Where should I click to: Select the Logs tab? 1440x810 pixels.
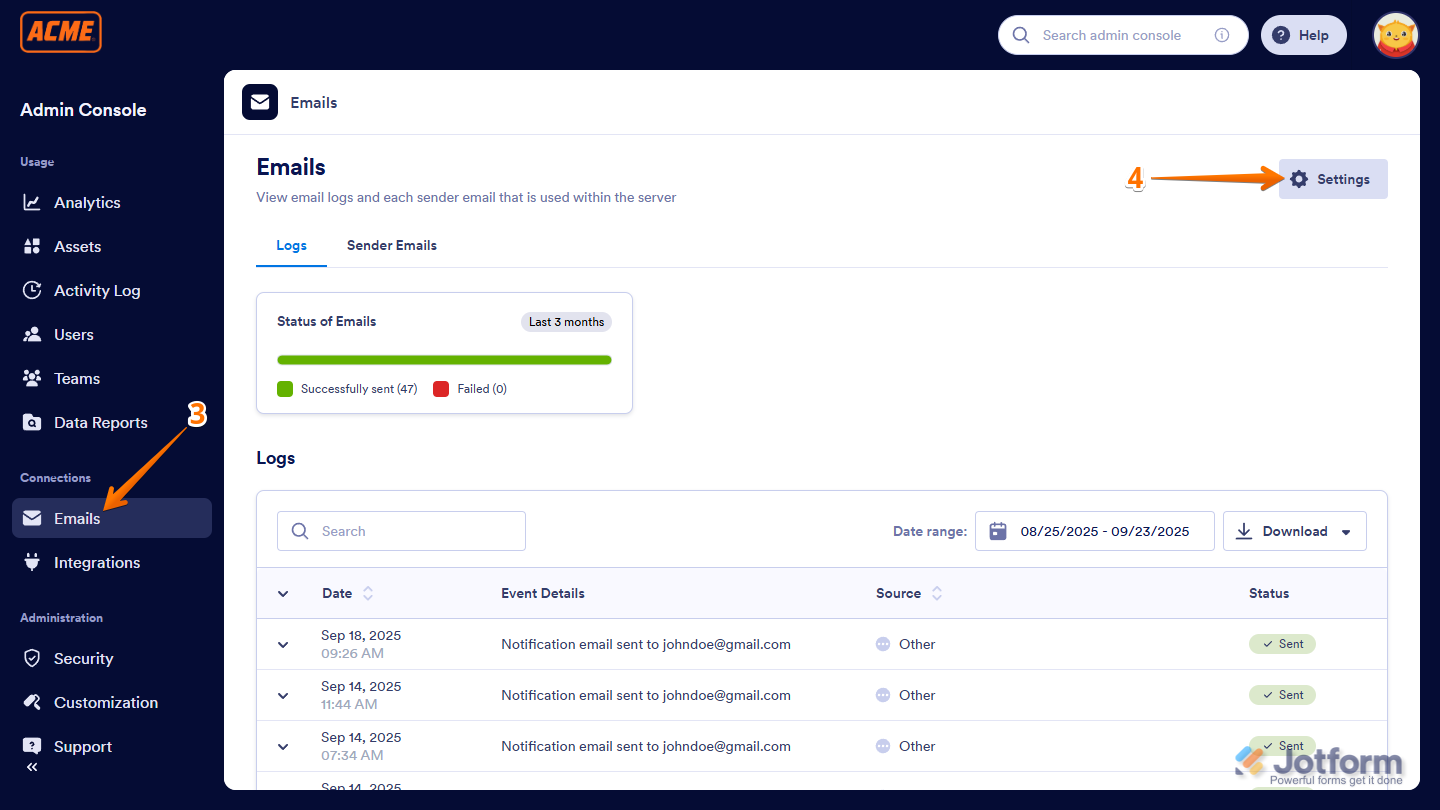coord(291,245)
